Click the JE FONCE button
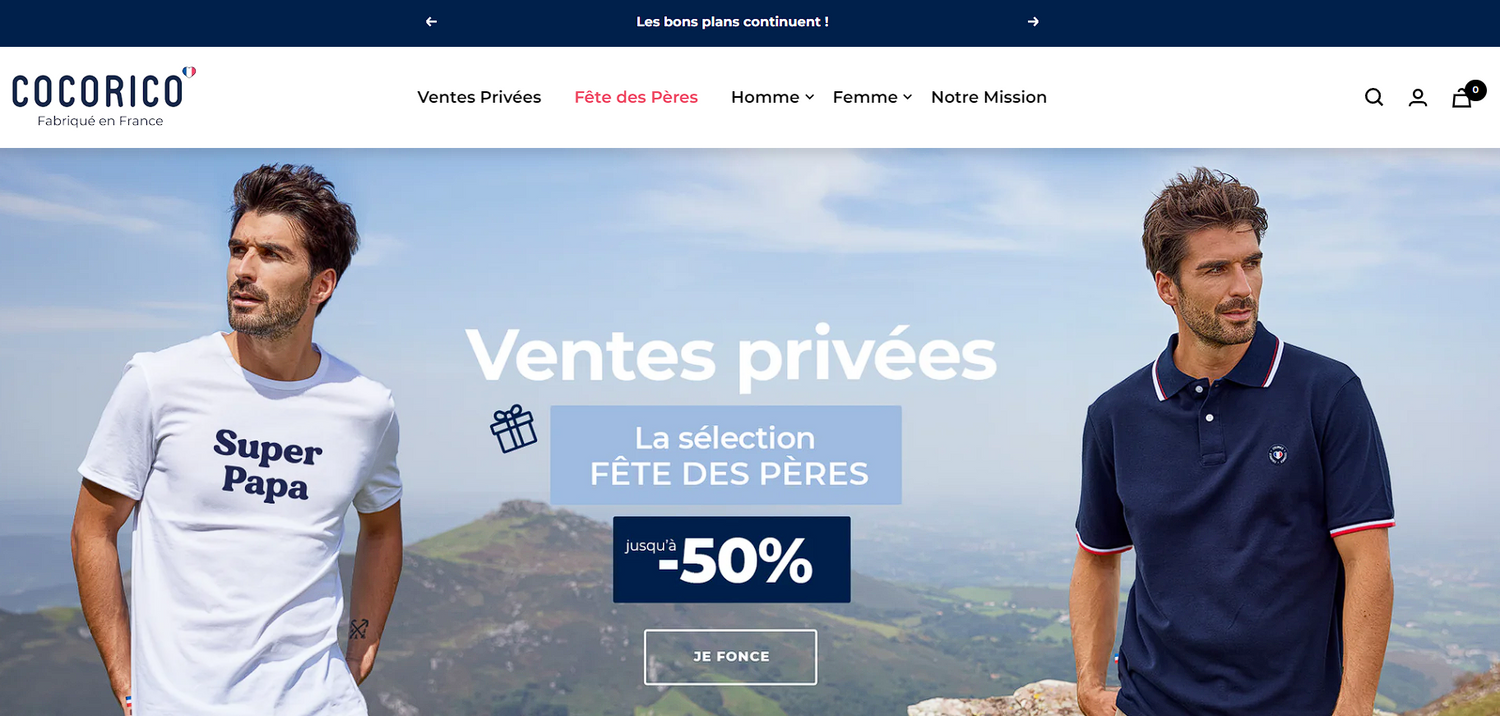Viewport: 1500px width, 716px height. click(x=731, y=657)
